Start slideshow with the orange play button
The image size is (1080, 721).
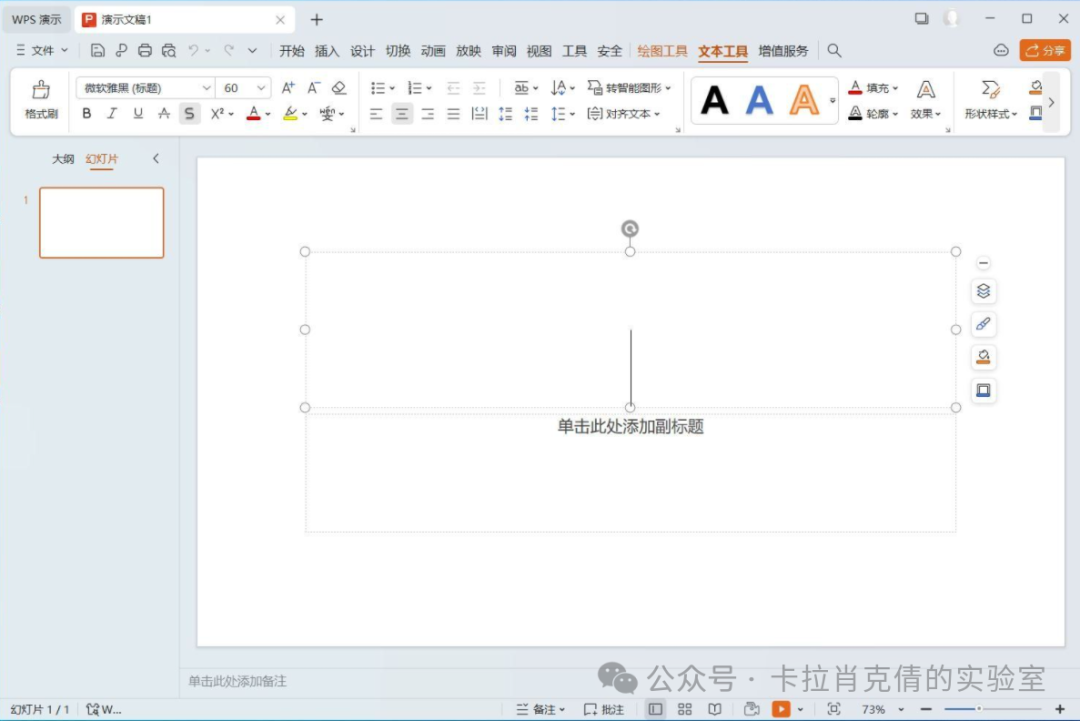point(780,709)
